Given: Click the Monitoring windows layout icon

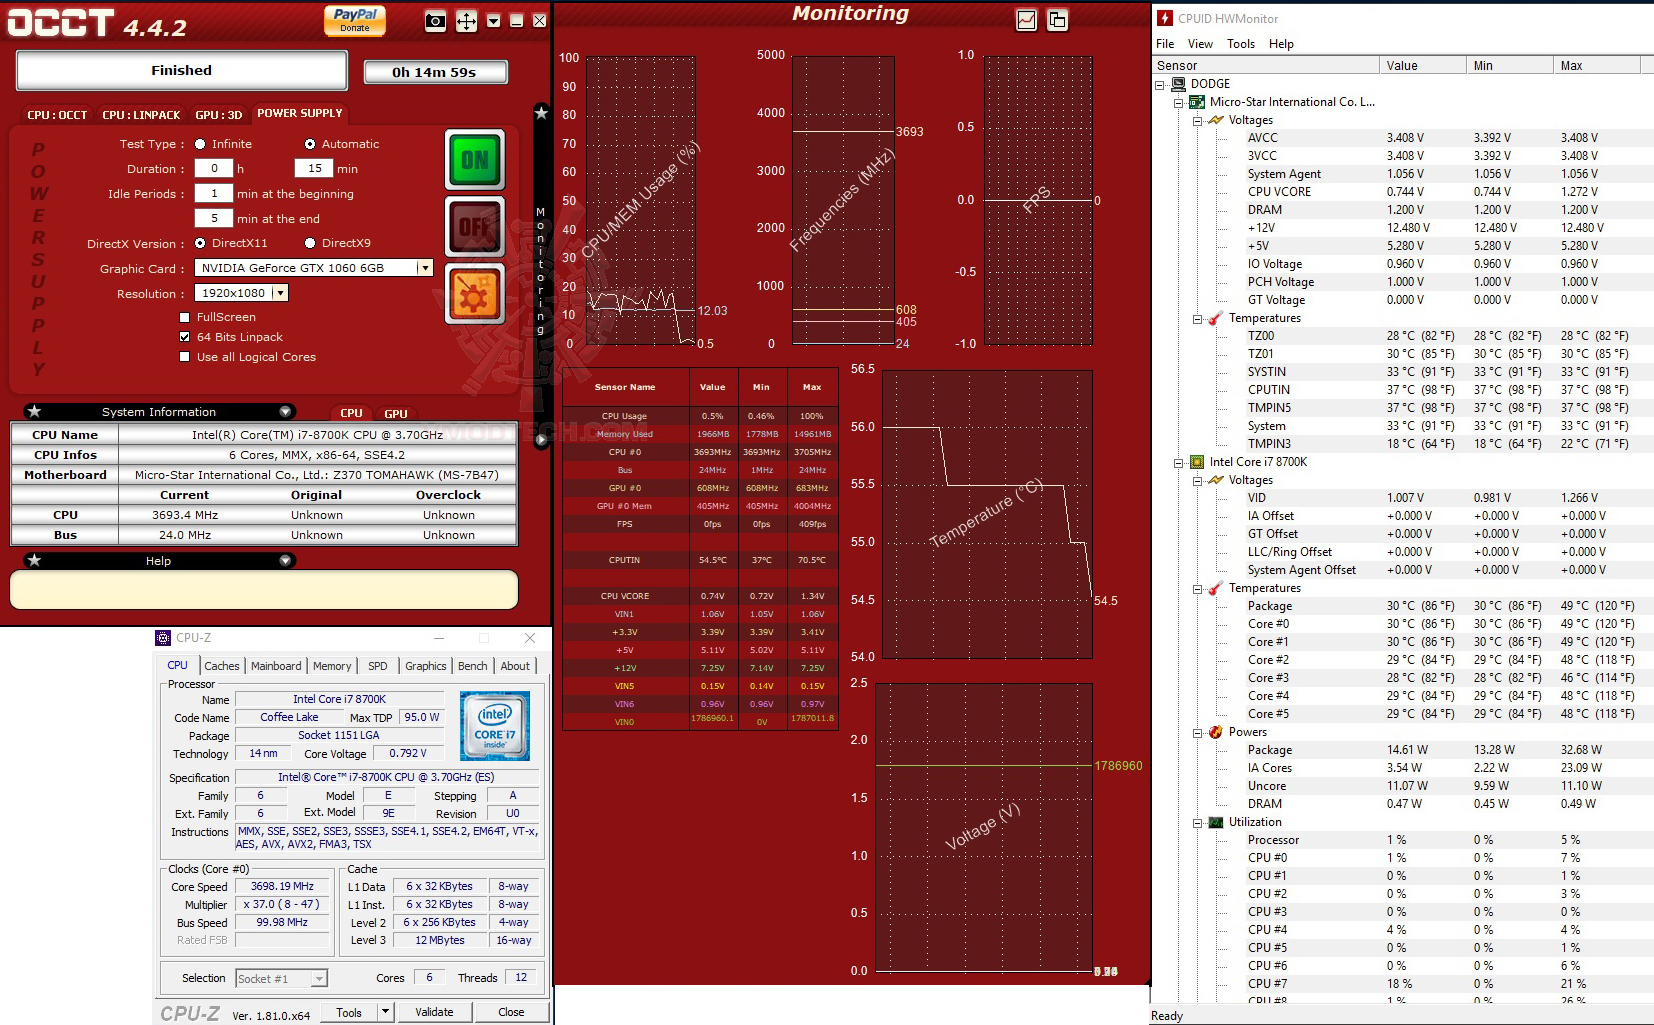Looking at the screenshot, I should point(1057,20).
